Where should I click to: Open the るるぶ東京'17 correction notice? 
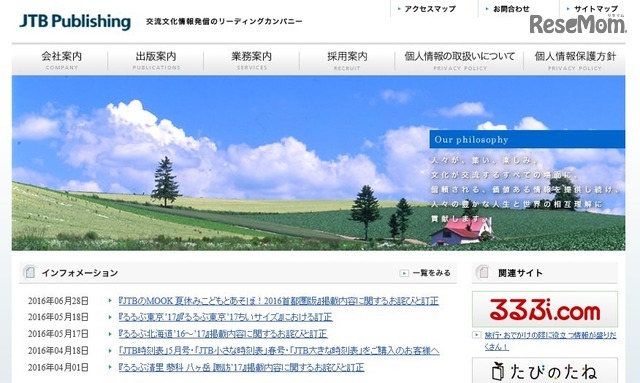coord(225,317)
